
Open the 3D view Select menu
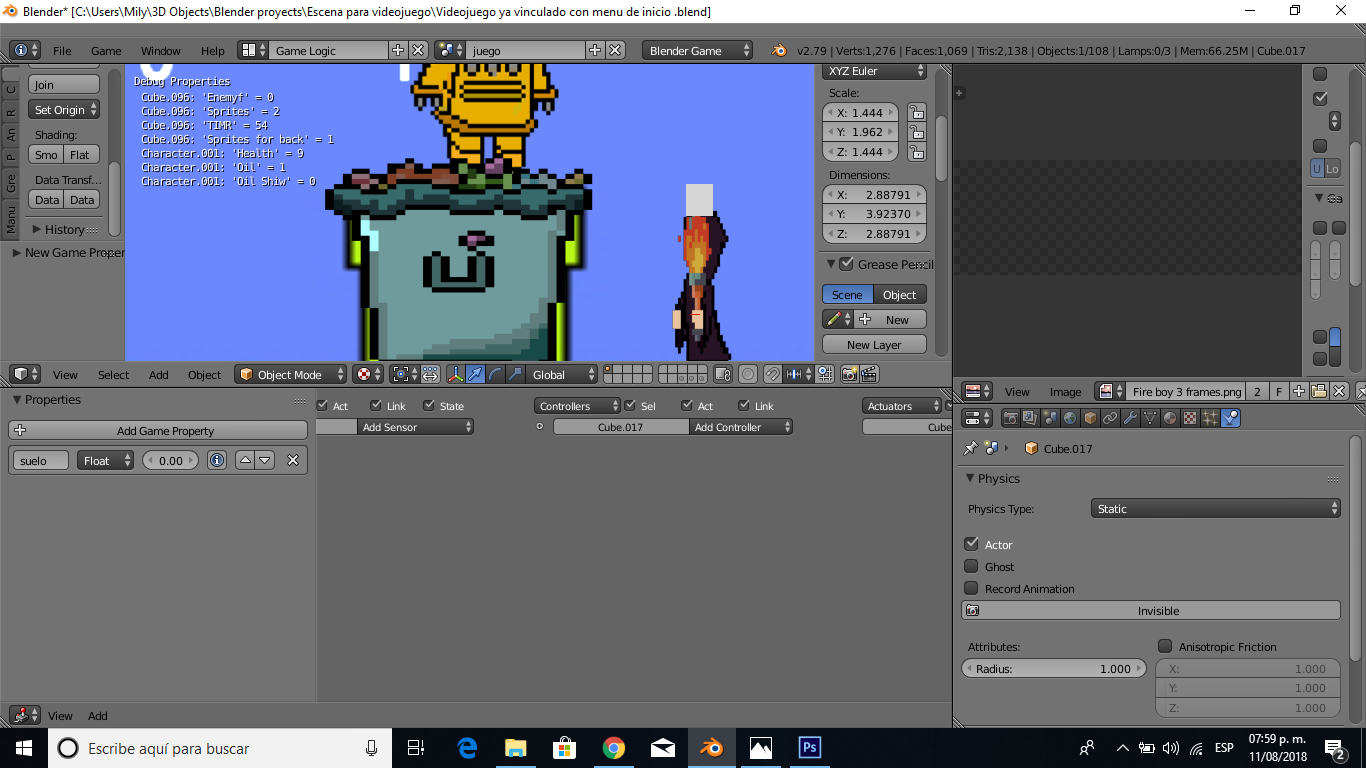click(113, 374)
